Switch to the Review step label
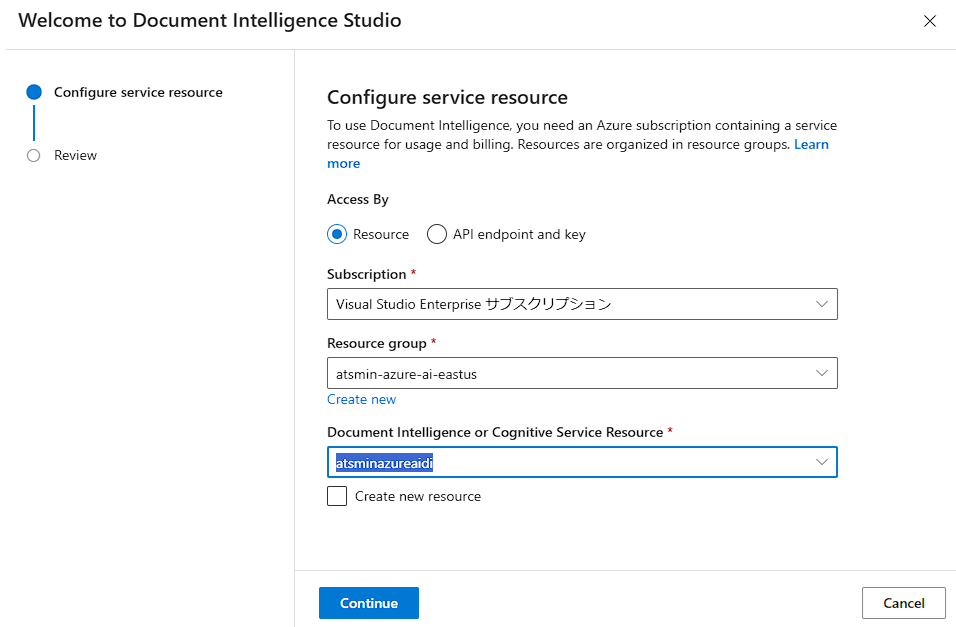This screenshot has height=627, width=956. pos(76,155)
